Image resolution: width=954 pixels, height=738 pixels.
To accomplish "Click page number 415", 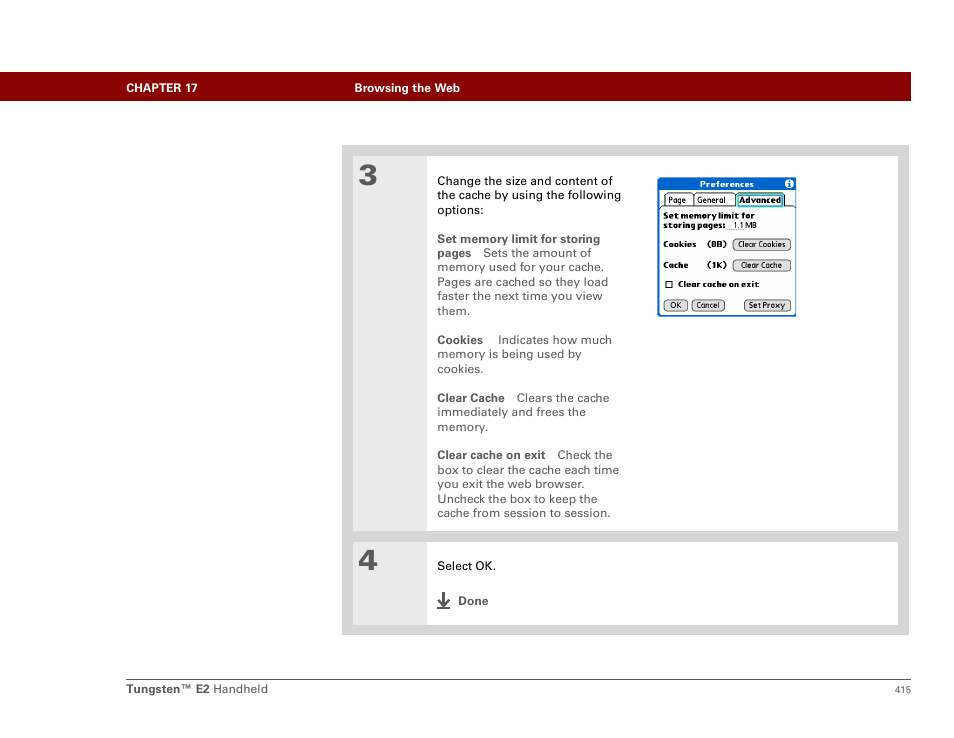I will click(x=903, y=689).
